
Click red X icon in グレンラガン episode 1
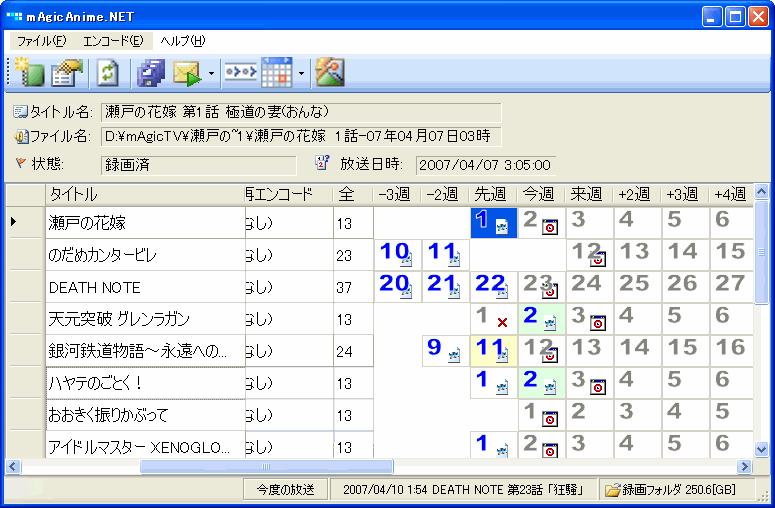coord(502,323)
